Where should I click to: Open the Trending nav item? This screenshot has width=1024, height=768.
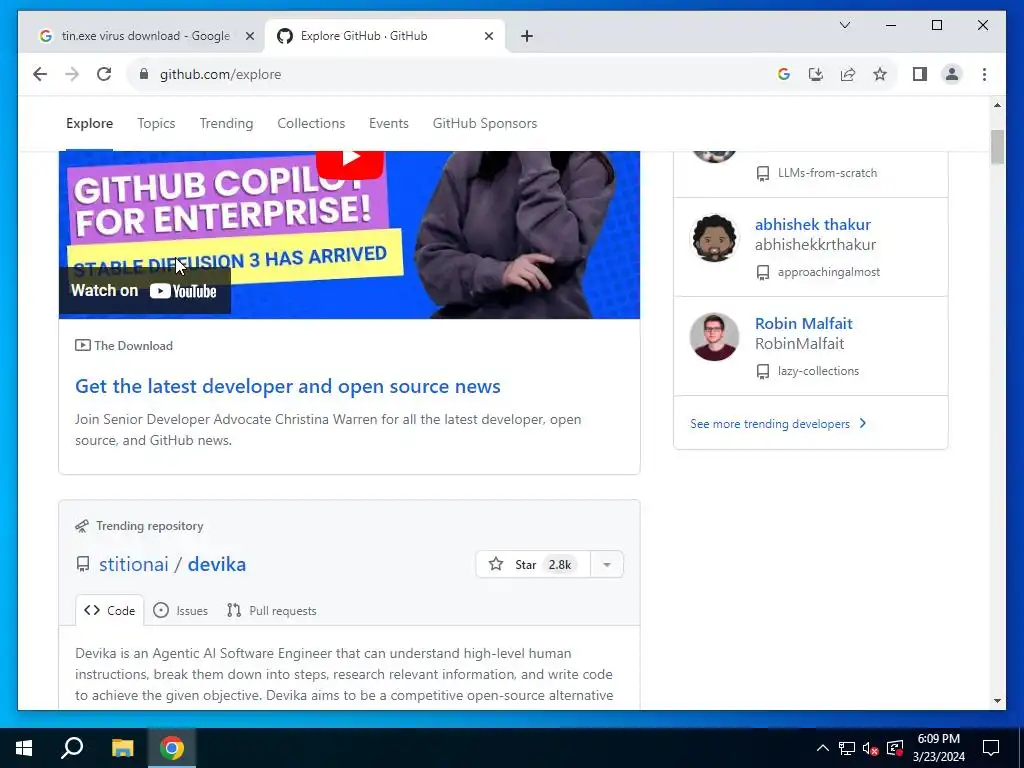[226, 123]
